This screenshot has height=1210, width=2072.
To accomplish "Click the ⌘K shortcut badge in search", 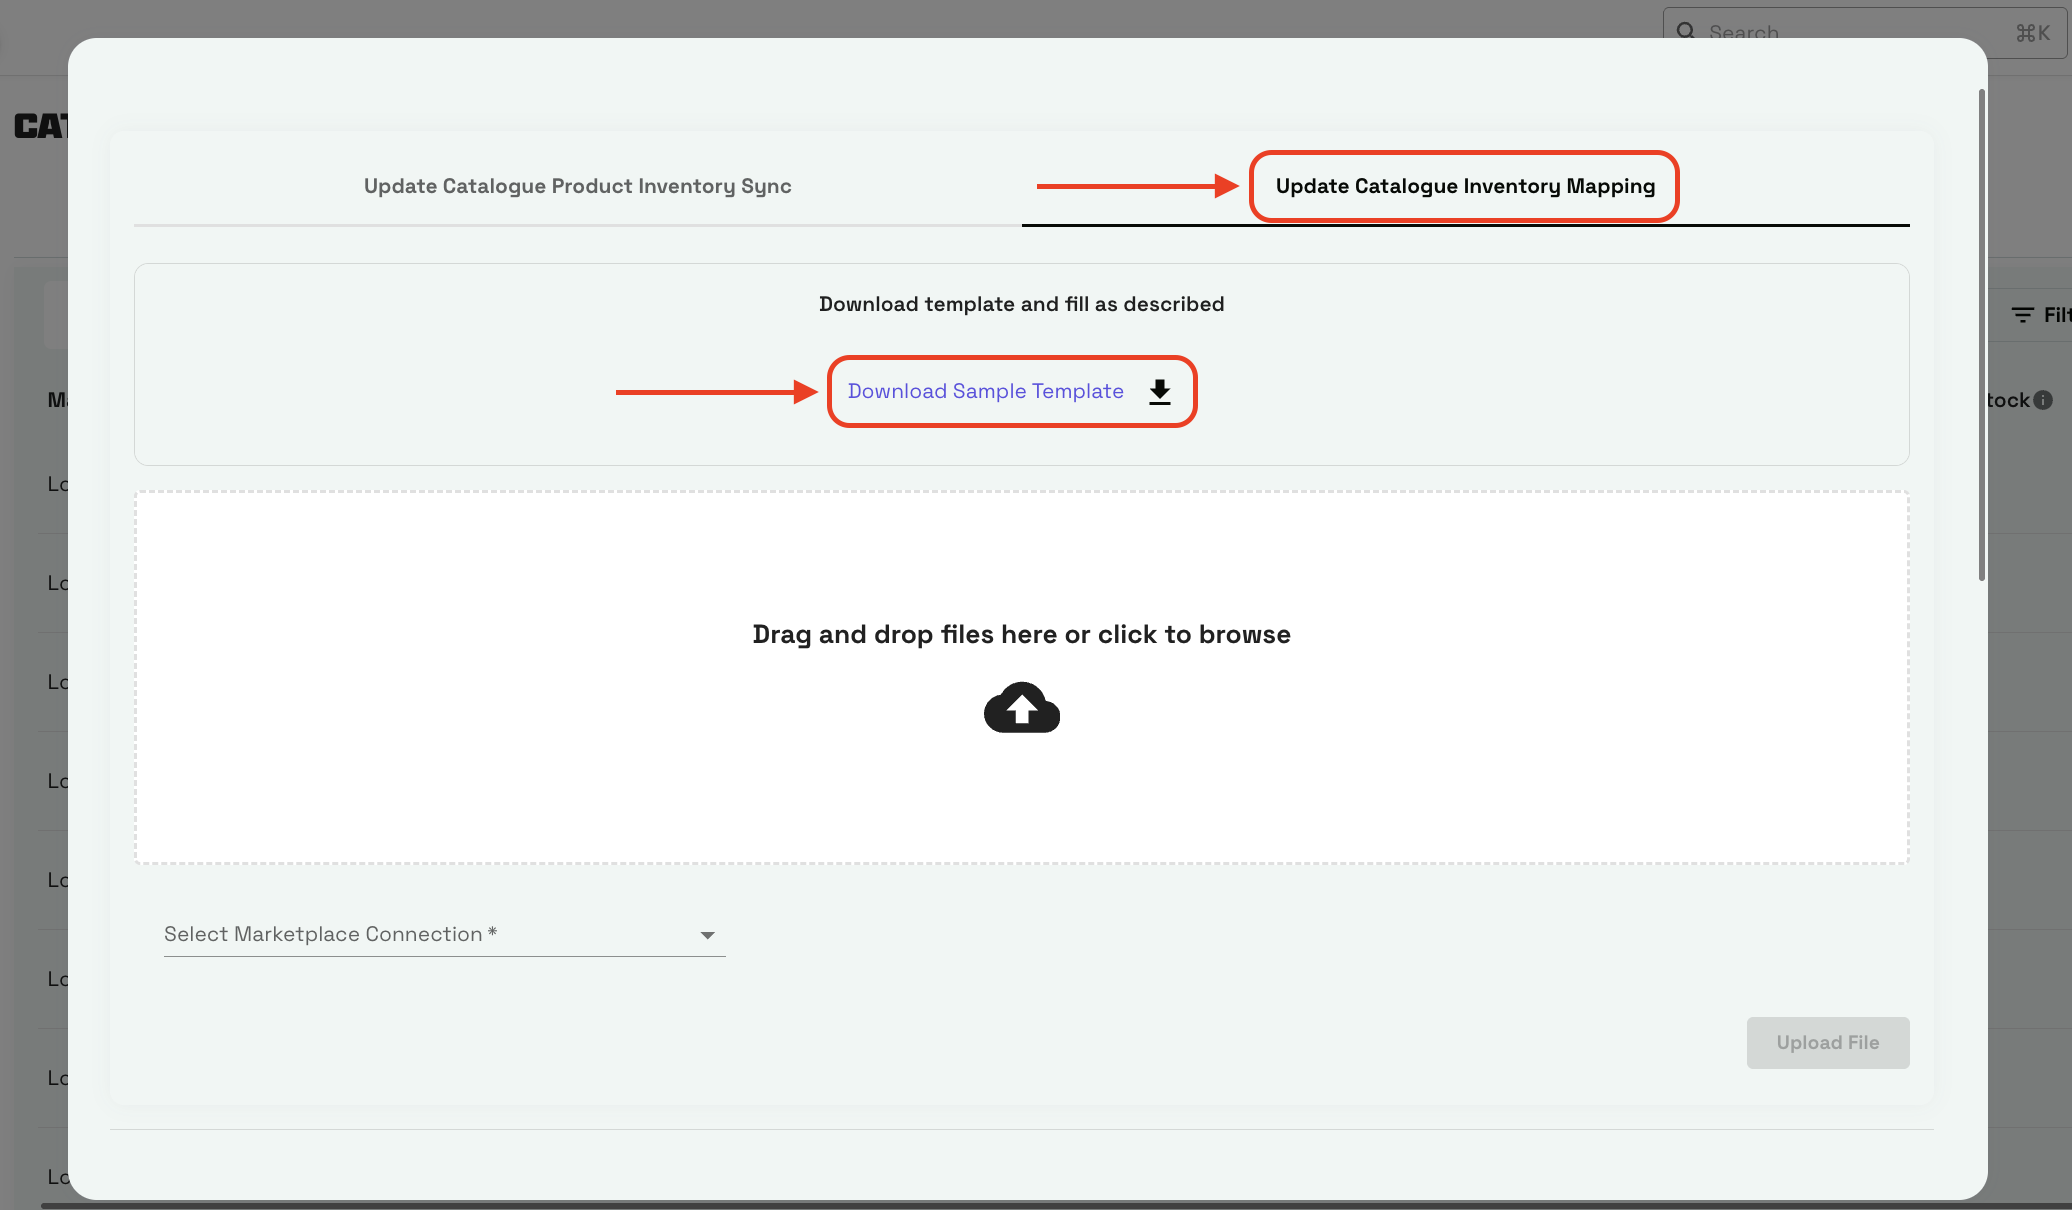I will click(x=2032, y=33).
